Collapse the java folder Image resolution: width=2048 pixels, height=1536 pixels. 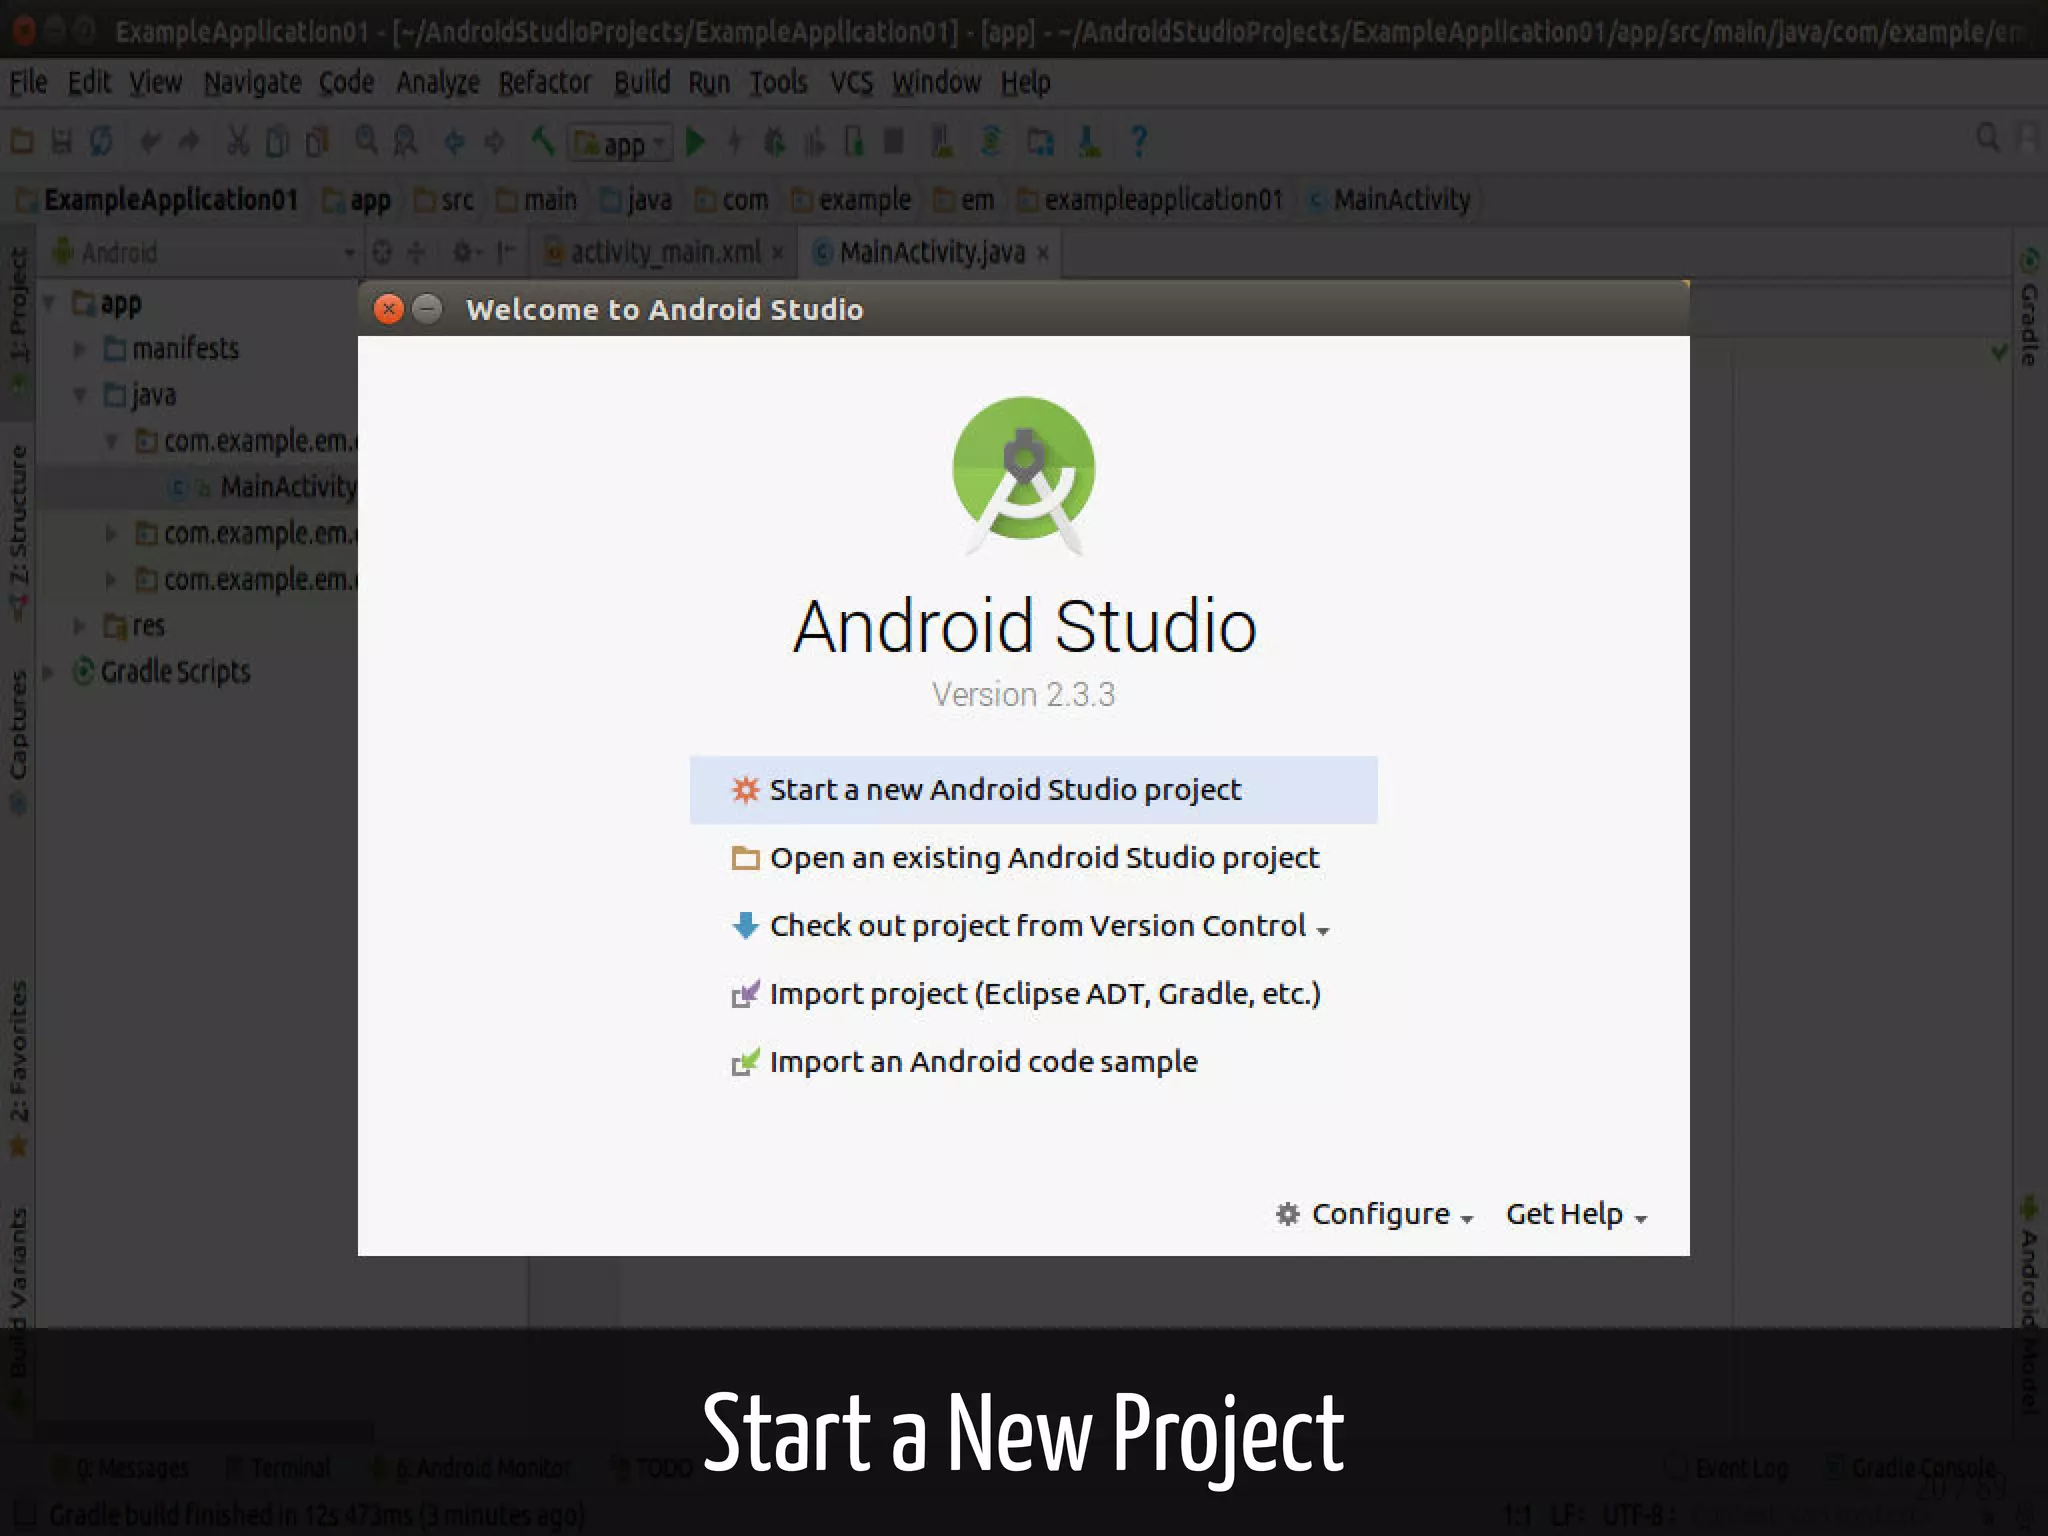79,395
